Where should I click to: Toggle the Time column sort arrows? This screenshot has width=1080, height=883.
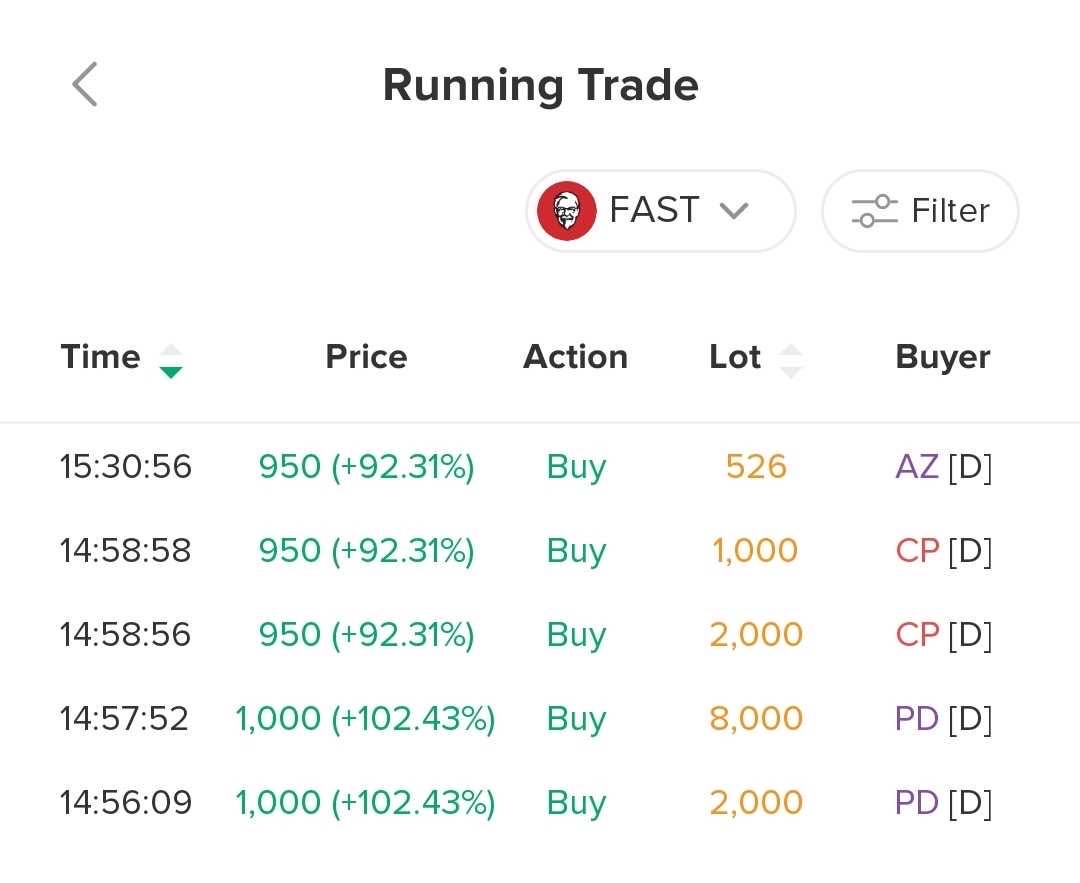click(x=171, y=360)
